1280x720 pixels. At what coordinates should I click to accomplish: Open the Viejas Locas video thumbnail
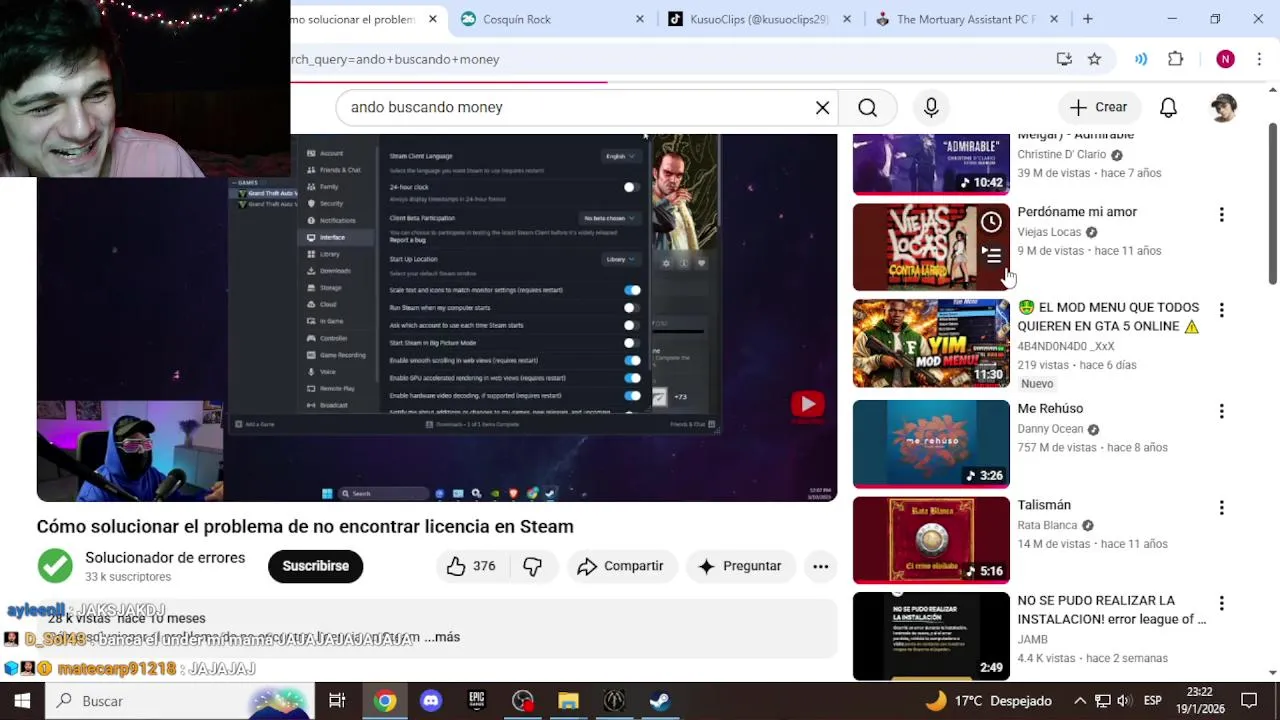pyautogui.click(x=931, y=247)
